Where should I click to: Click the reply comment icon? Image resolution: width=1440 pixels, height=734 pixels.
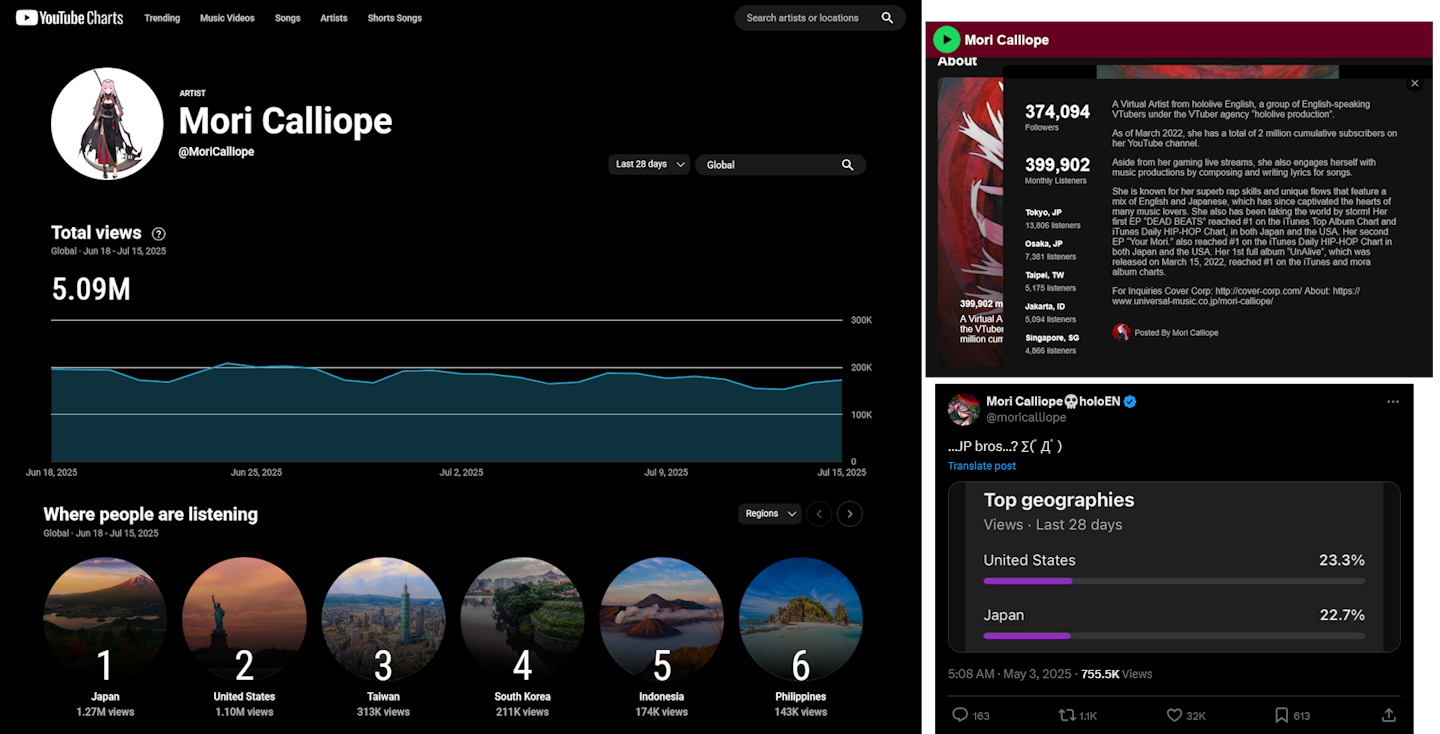pos(960,715)
